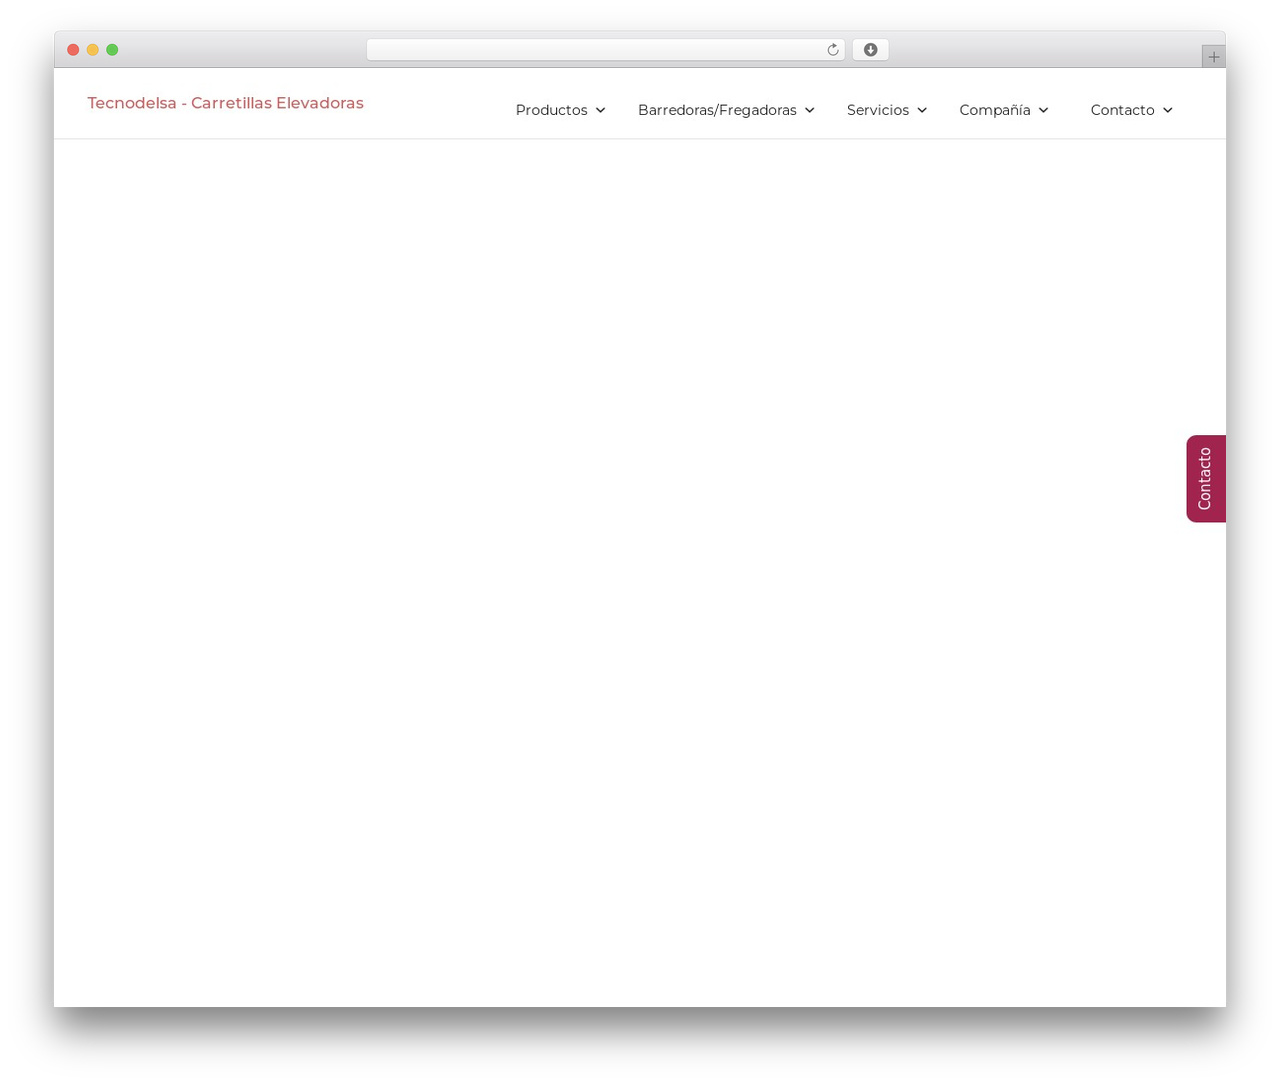Minimize the browser window
Screen dimensions: 1280x1084
[x=93, y=50]
